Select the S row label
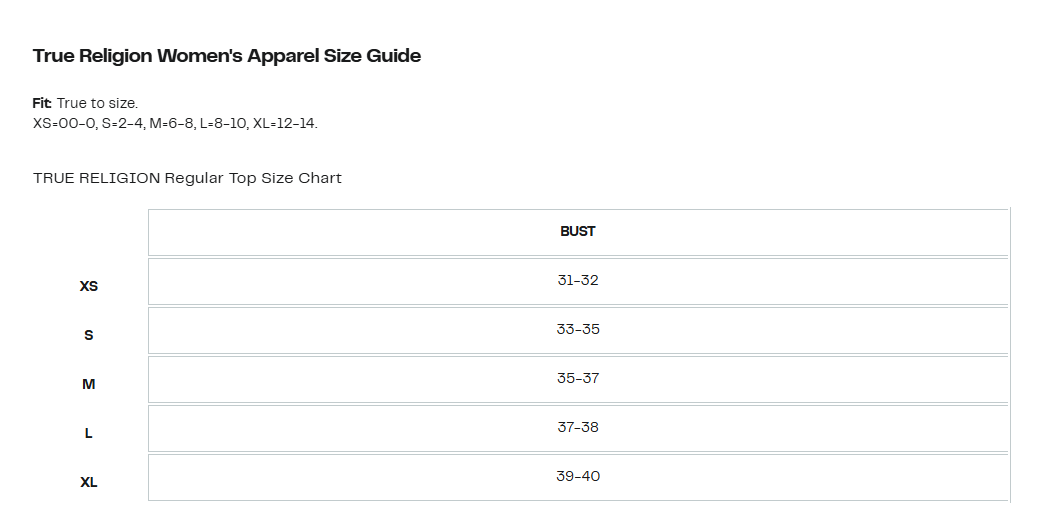The height and width of the screenshot is (510, 1040). pos(89,335)
